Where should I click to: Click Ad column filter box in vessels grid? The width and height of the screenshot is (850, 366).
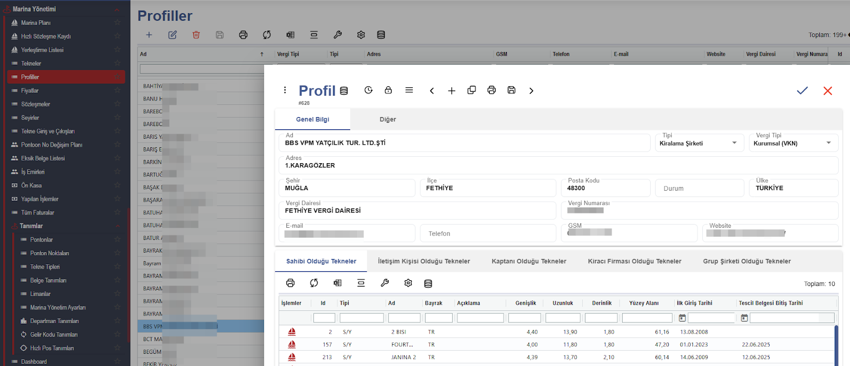pyautogui.click(x=404, y=318)
